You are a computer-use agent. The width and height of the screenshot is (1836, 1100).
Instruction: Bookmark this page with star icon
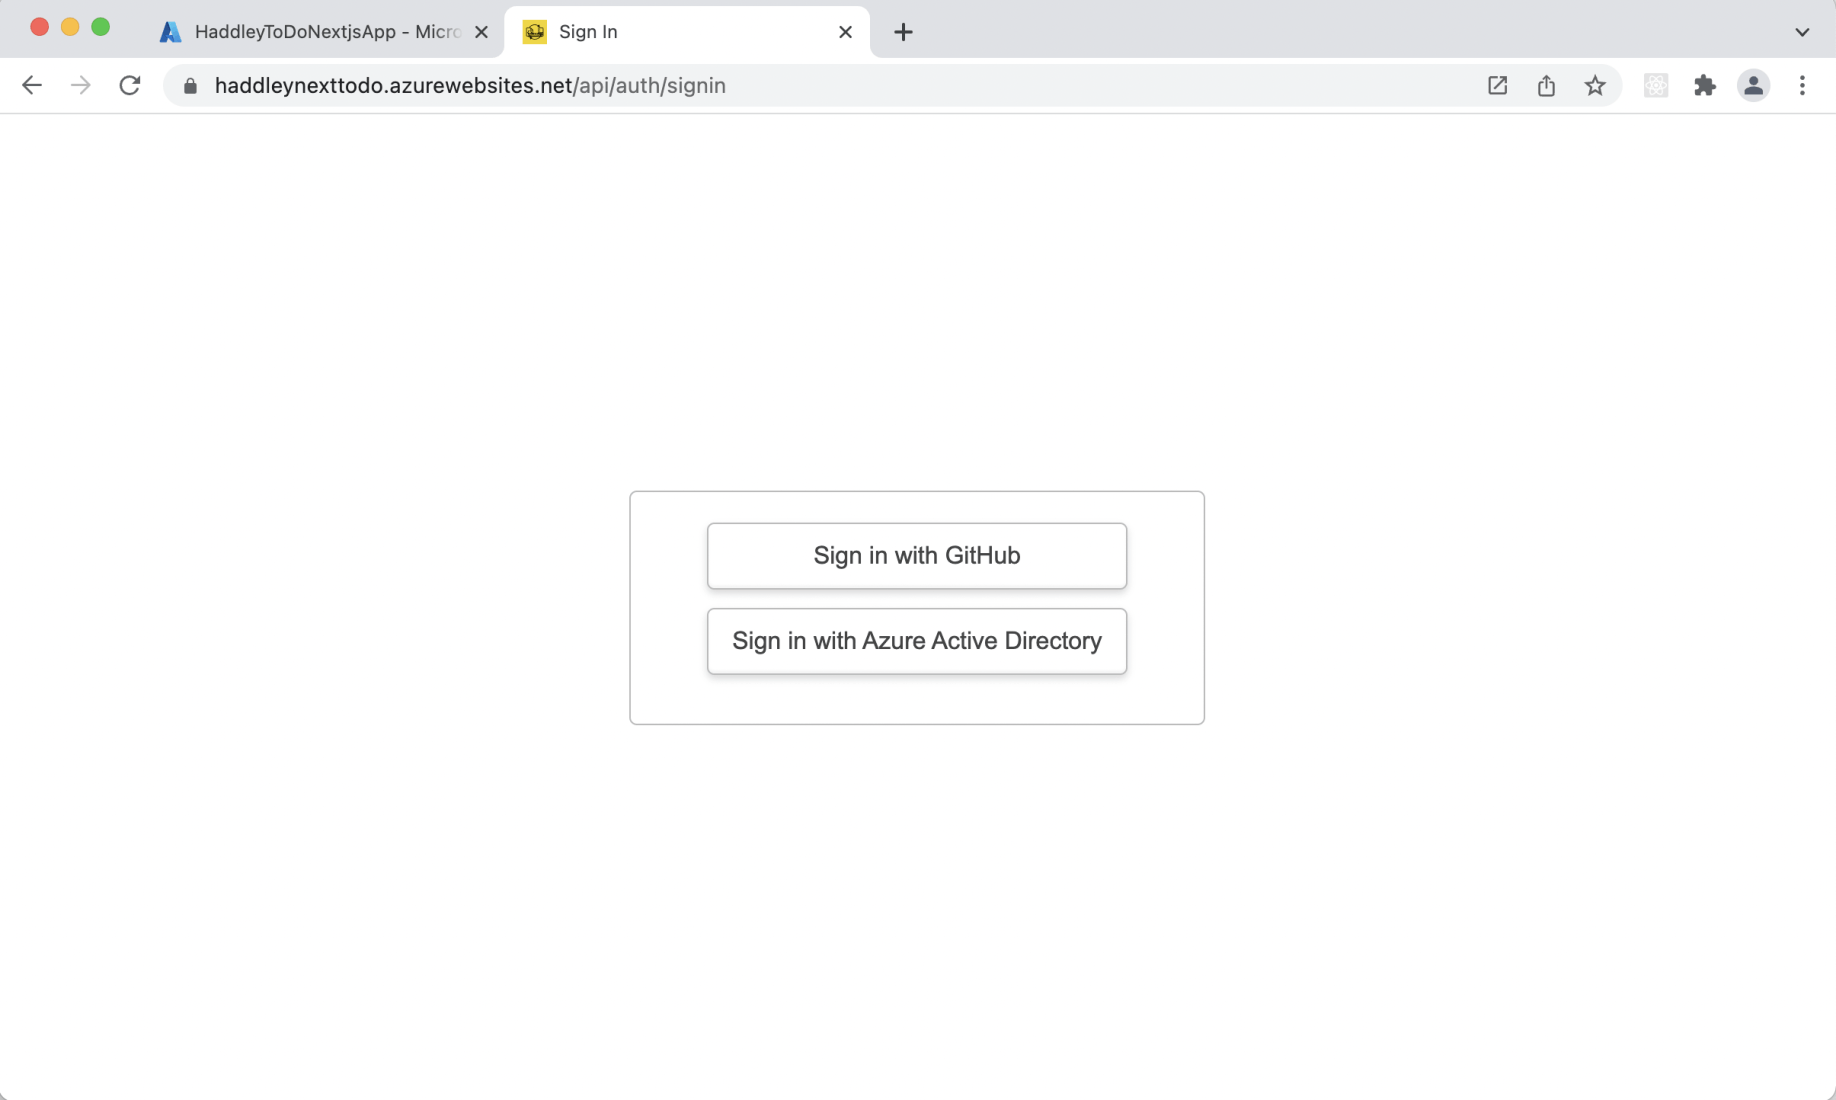(x=1595, y=86)
